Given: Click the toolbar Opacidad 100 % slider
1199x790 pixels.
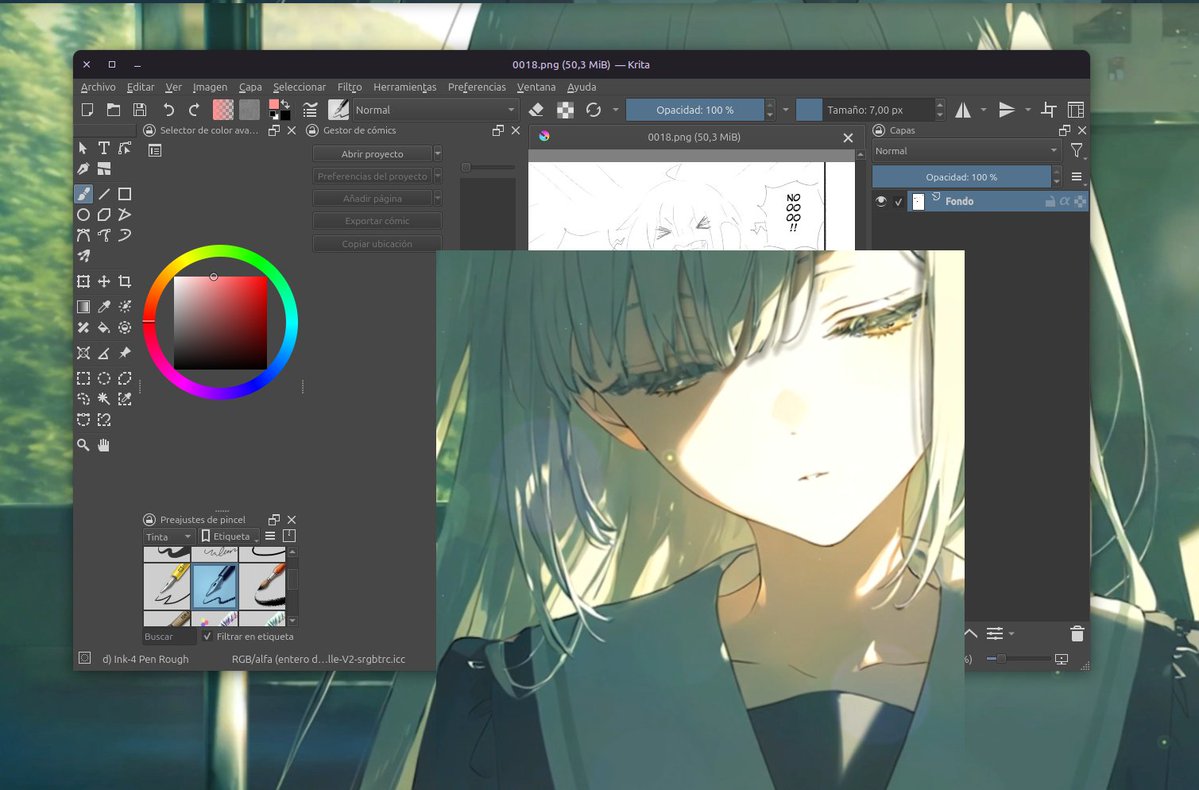Looking at the screenshot, I should click(x=694, y=110).
